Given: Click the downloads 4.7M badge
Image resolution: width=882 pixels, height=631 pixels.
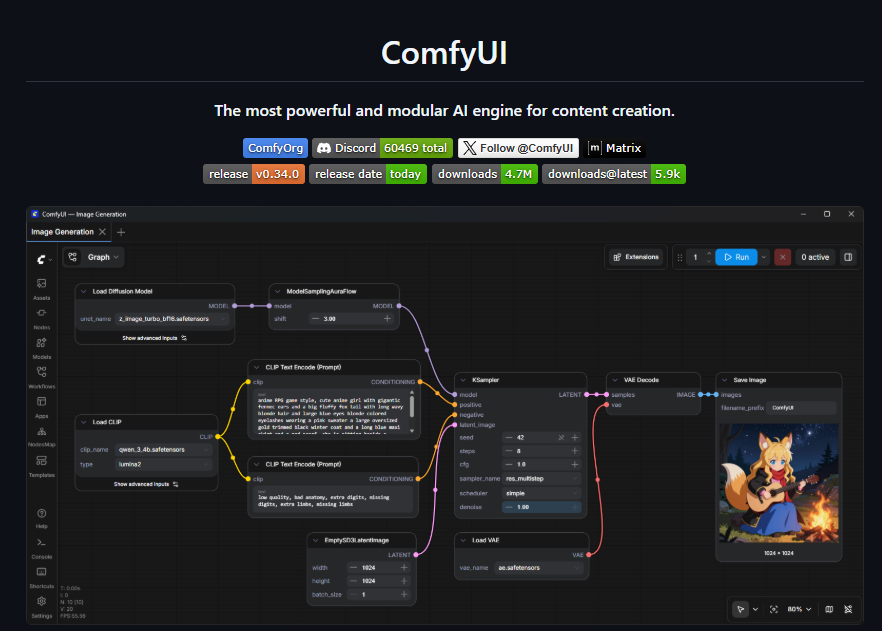Looking at the screenshot, I should tap(485, 174).
